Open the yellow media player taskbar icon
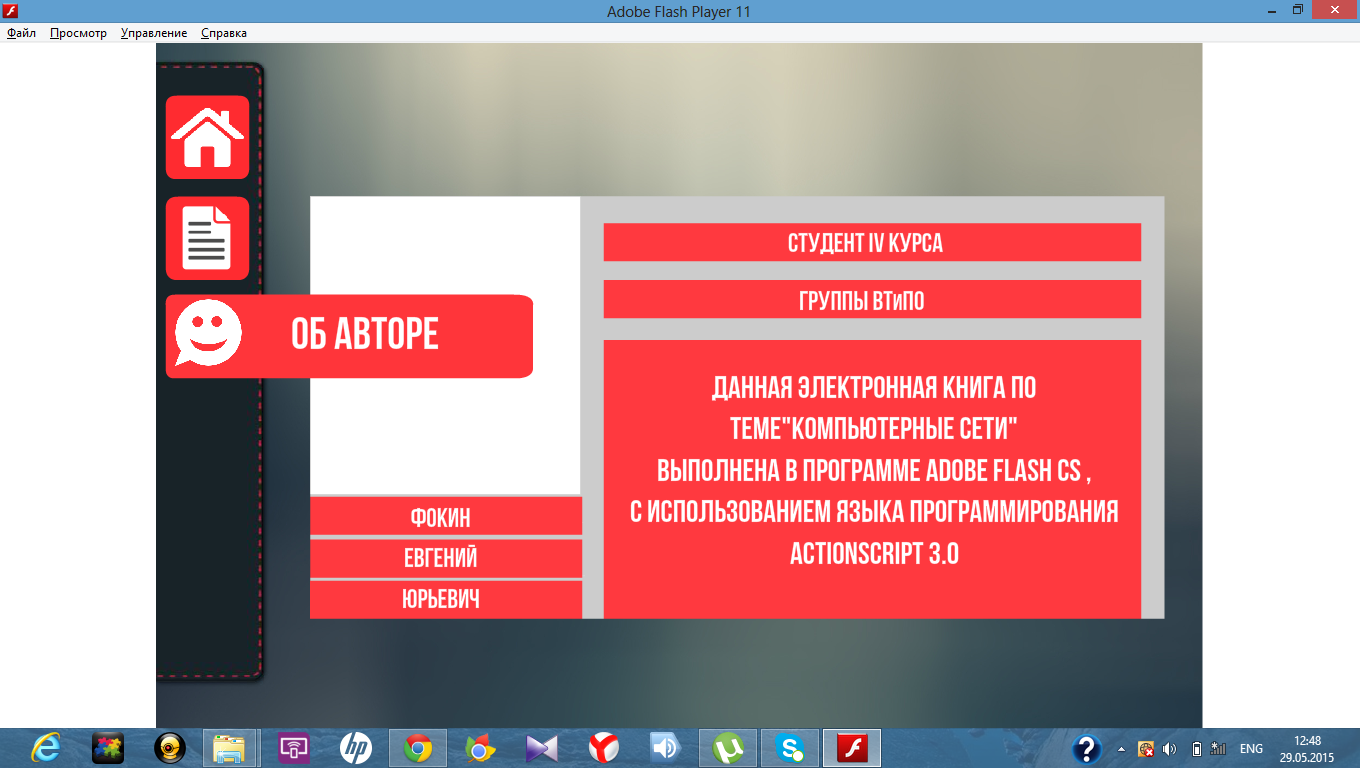 [169, 747]
